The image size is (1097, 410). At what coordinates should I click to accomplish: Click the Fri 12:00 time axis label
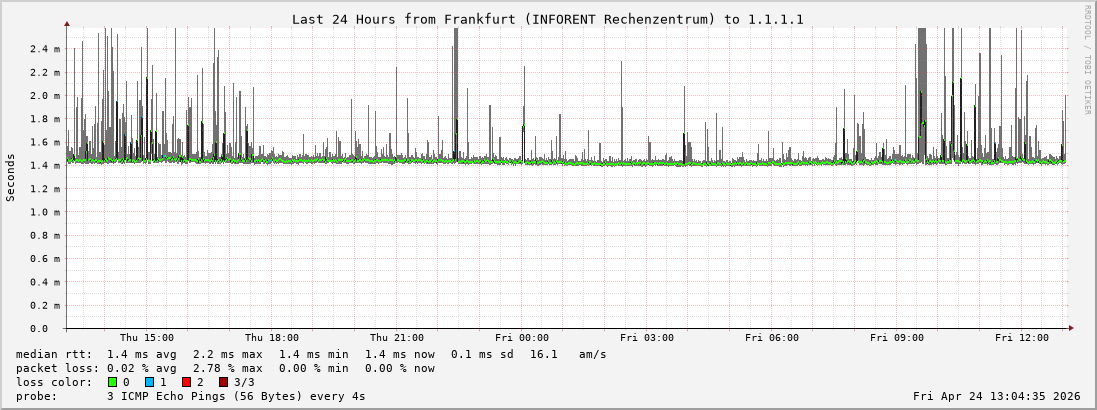pyautogui.click(x=1021, y=338)
